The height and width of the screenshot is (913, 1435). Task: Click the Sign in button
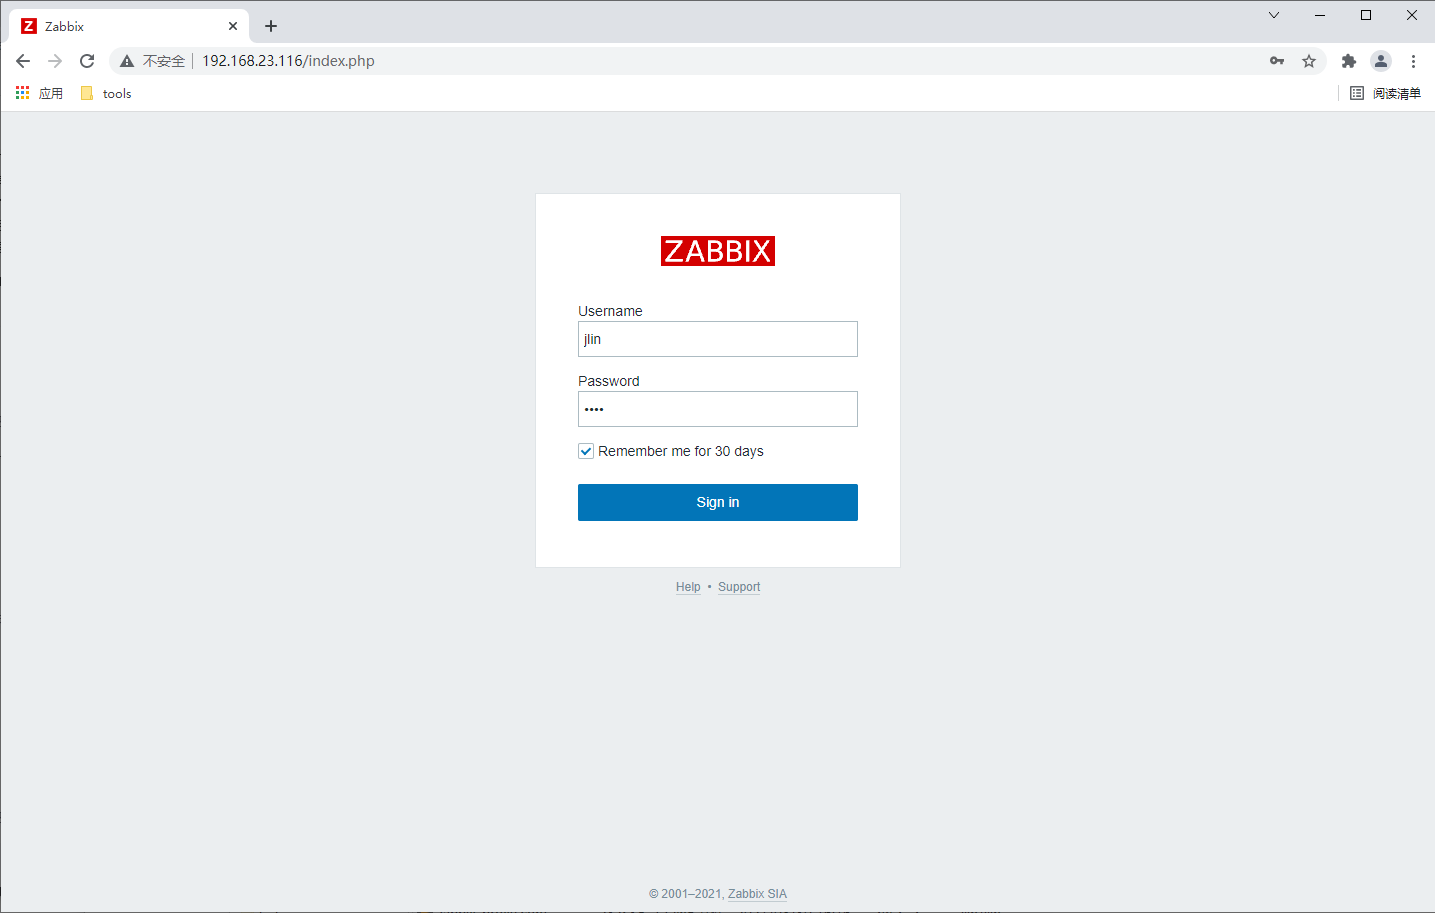coord(718,502)
